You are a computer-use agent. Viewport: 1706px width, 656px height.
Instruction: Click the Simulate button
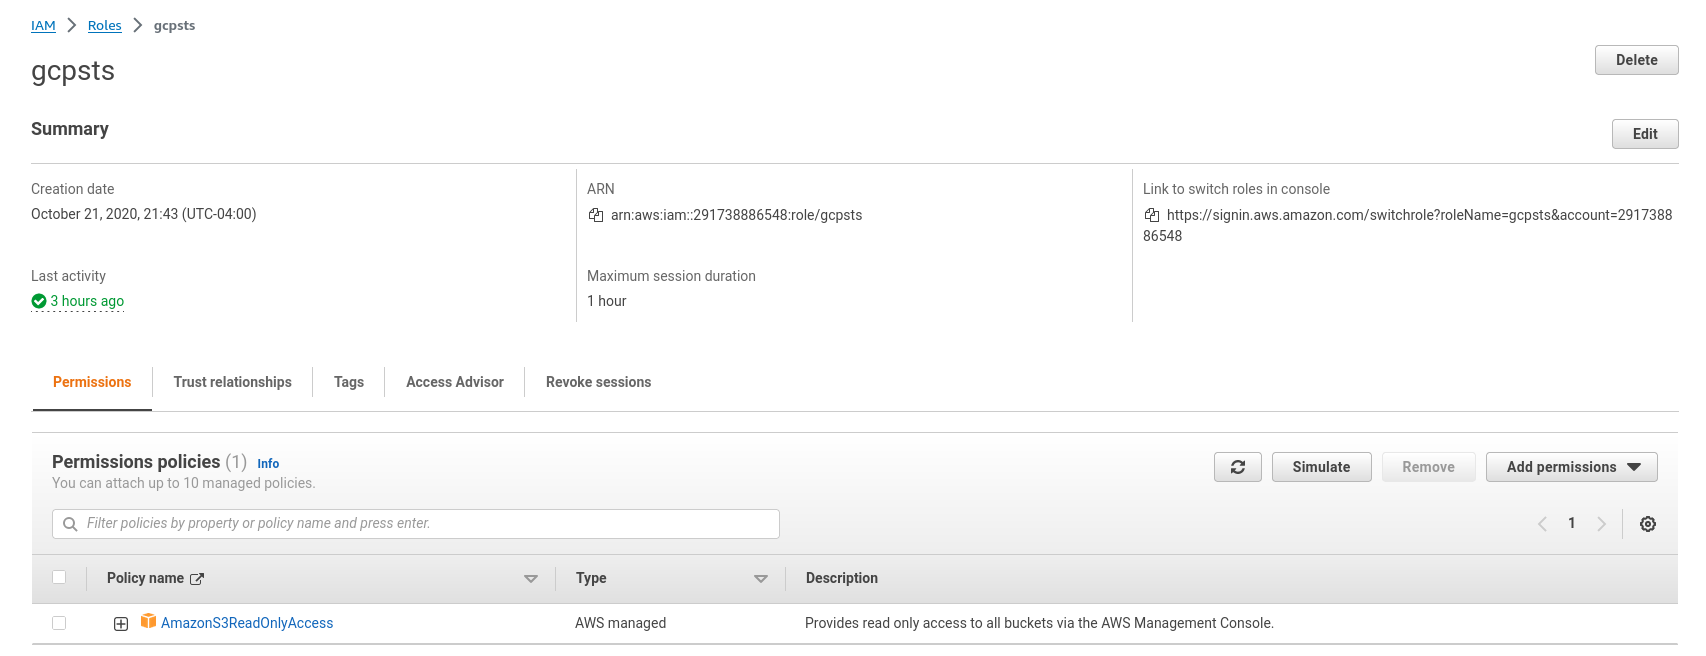(1321, 467)
